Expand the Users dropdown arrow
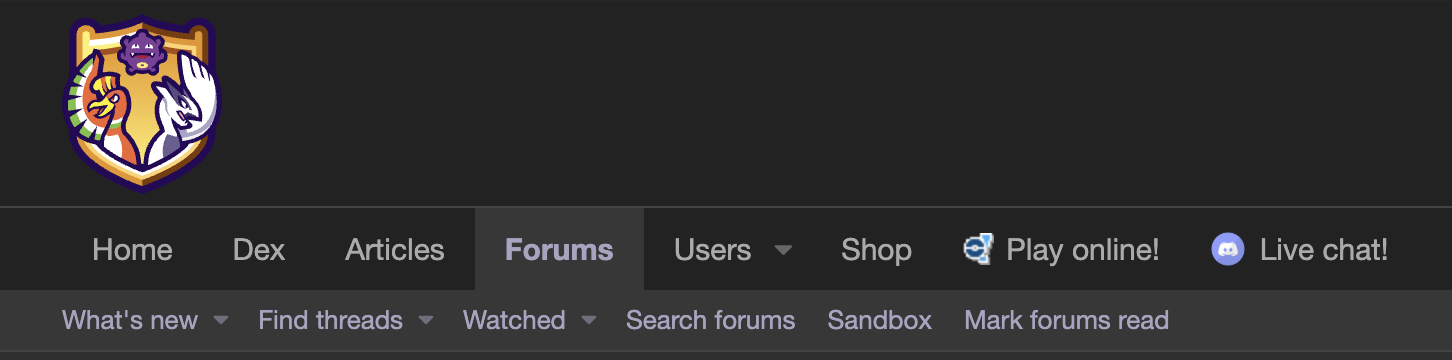Screen dimensions: 1452x360 (783, 249)
